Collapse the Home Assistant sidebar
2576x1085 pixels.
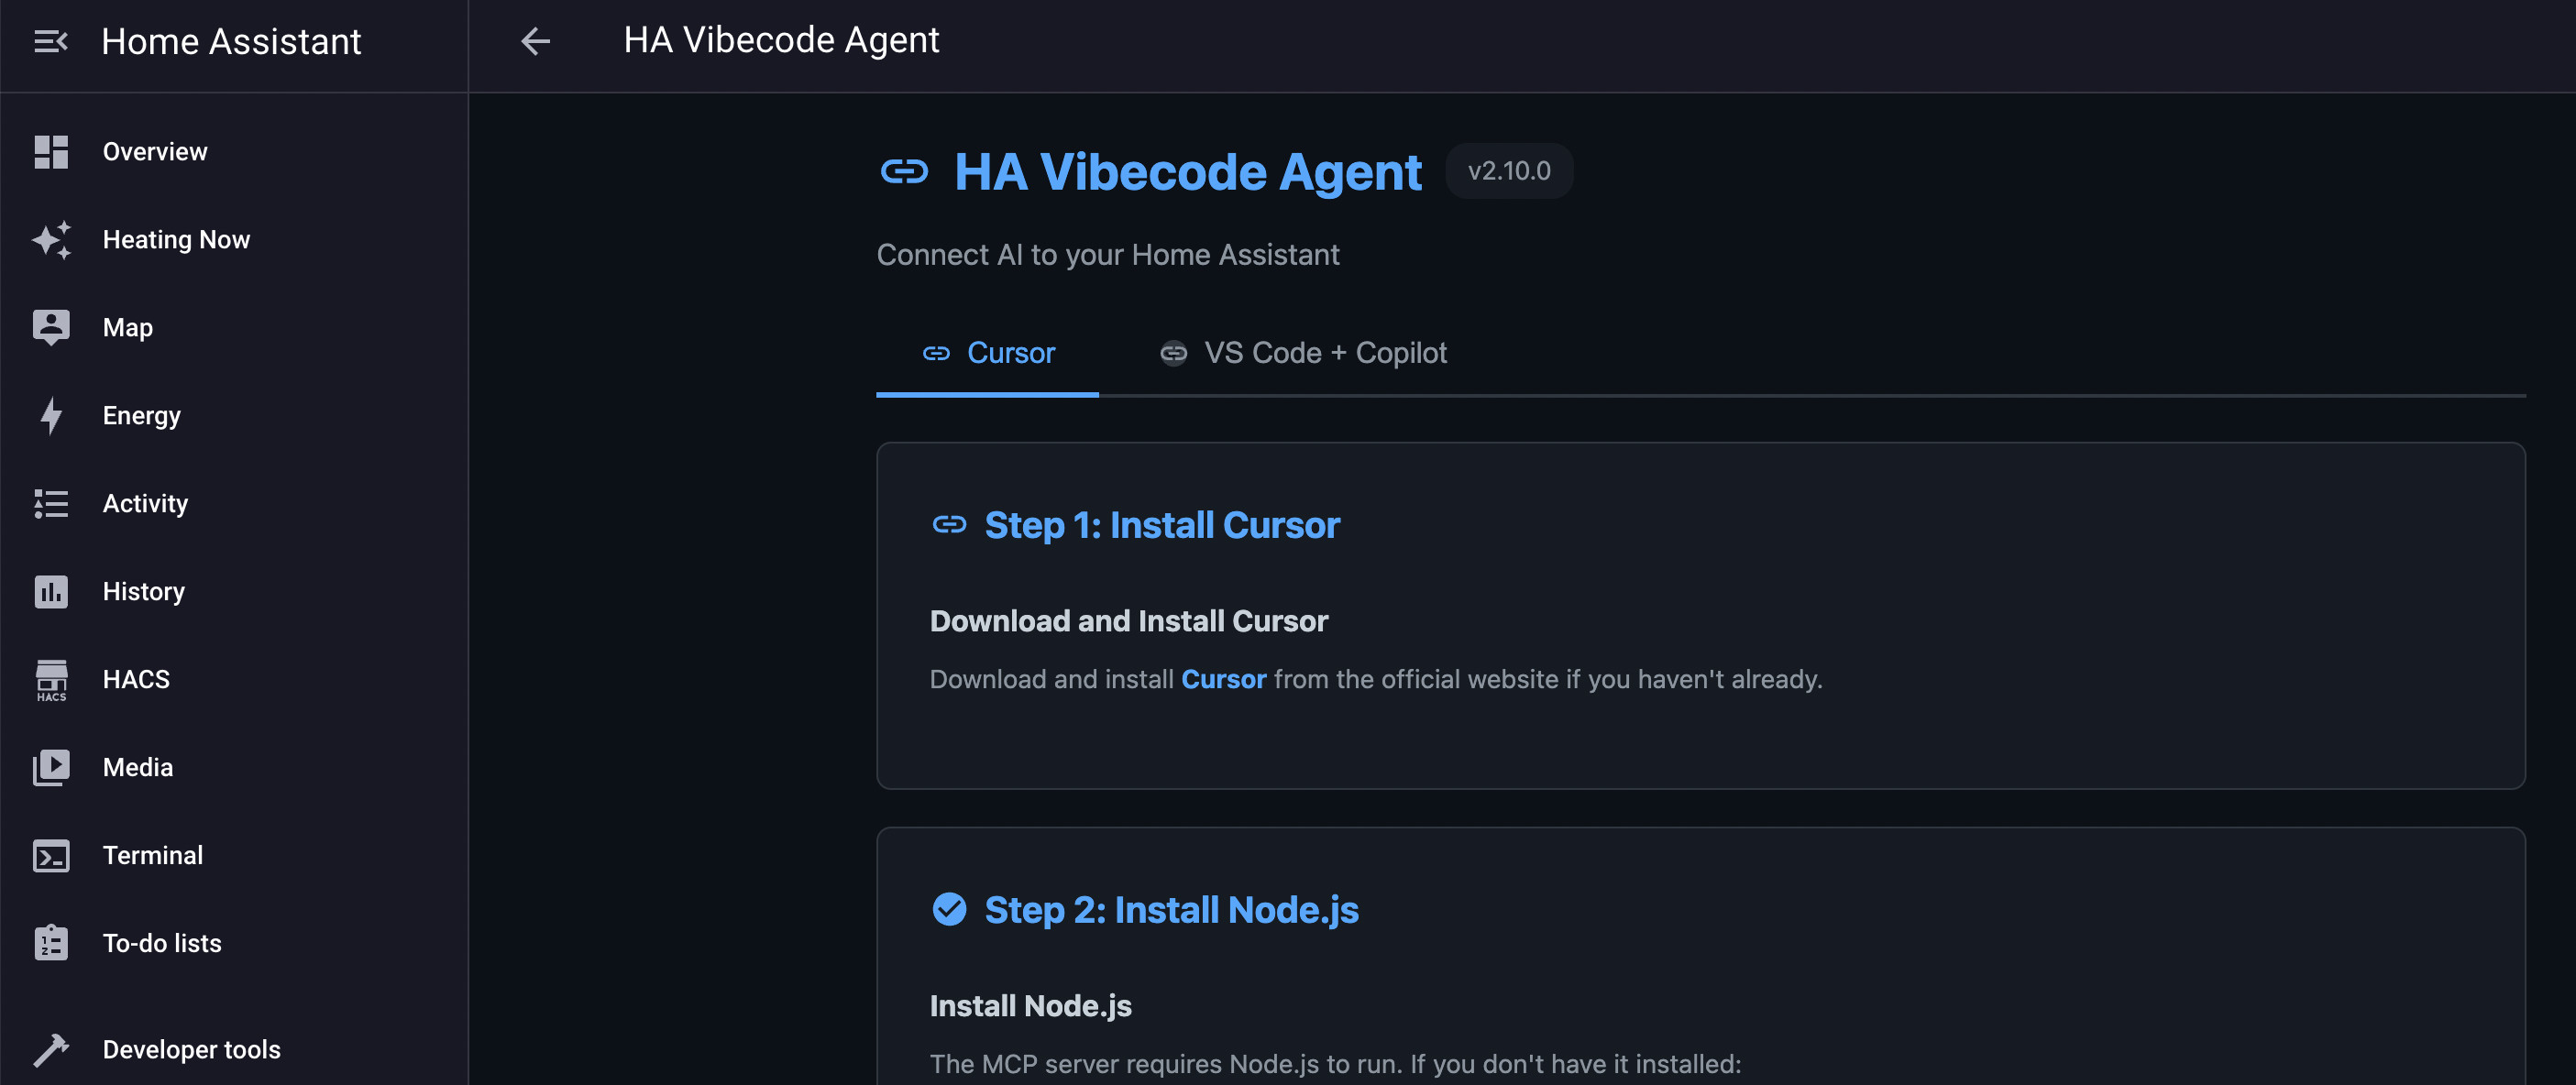click(x=50, y=41)
